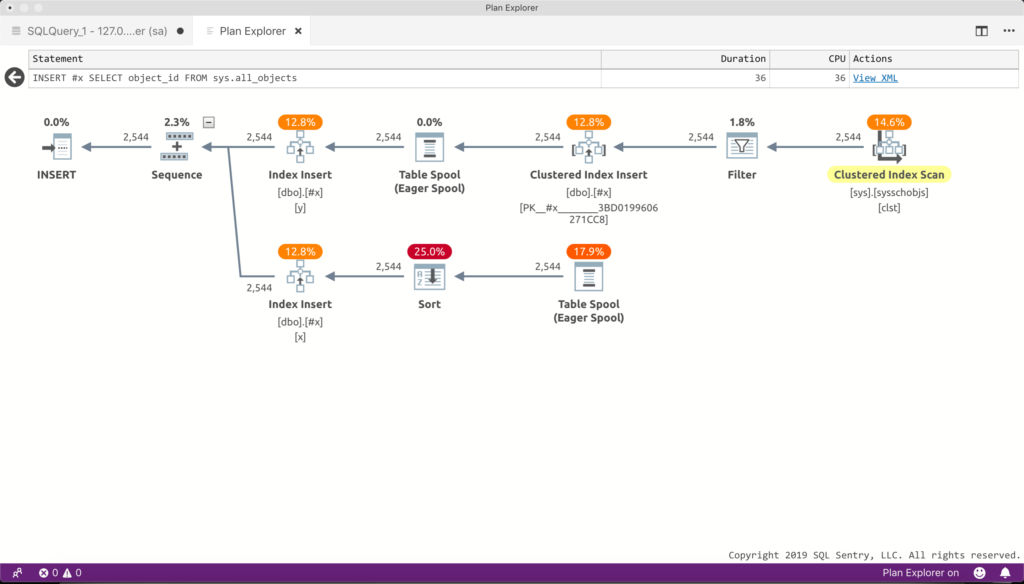
Task: Open the Table Spool (Eager Spool) operator
Action: 429,146
